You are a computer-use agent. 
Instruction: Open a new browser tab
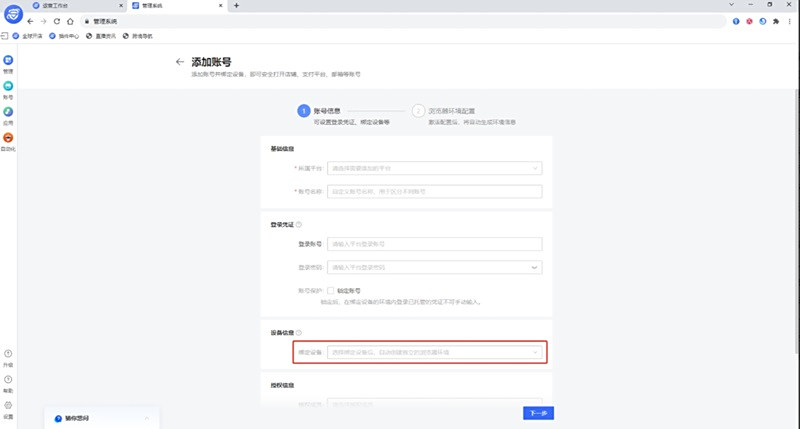[236, 6]
